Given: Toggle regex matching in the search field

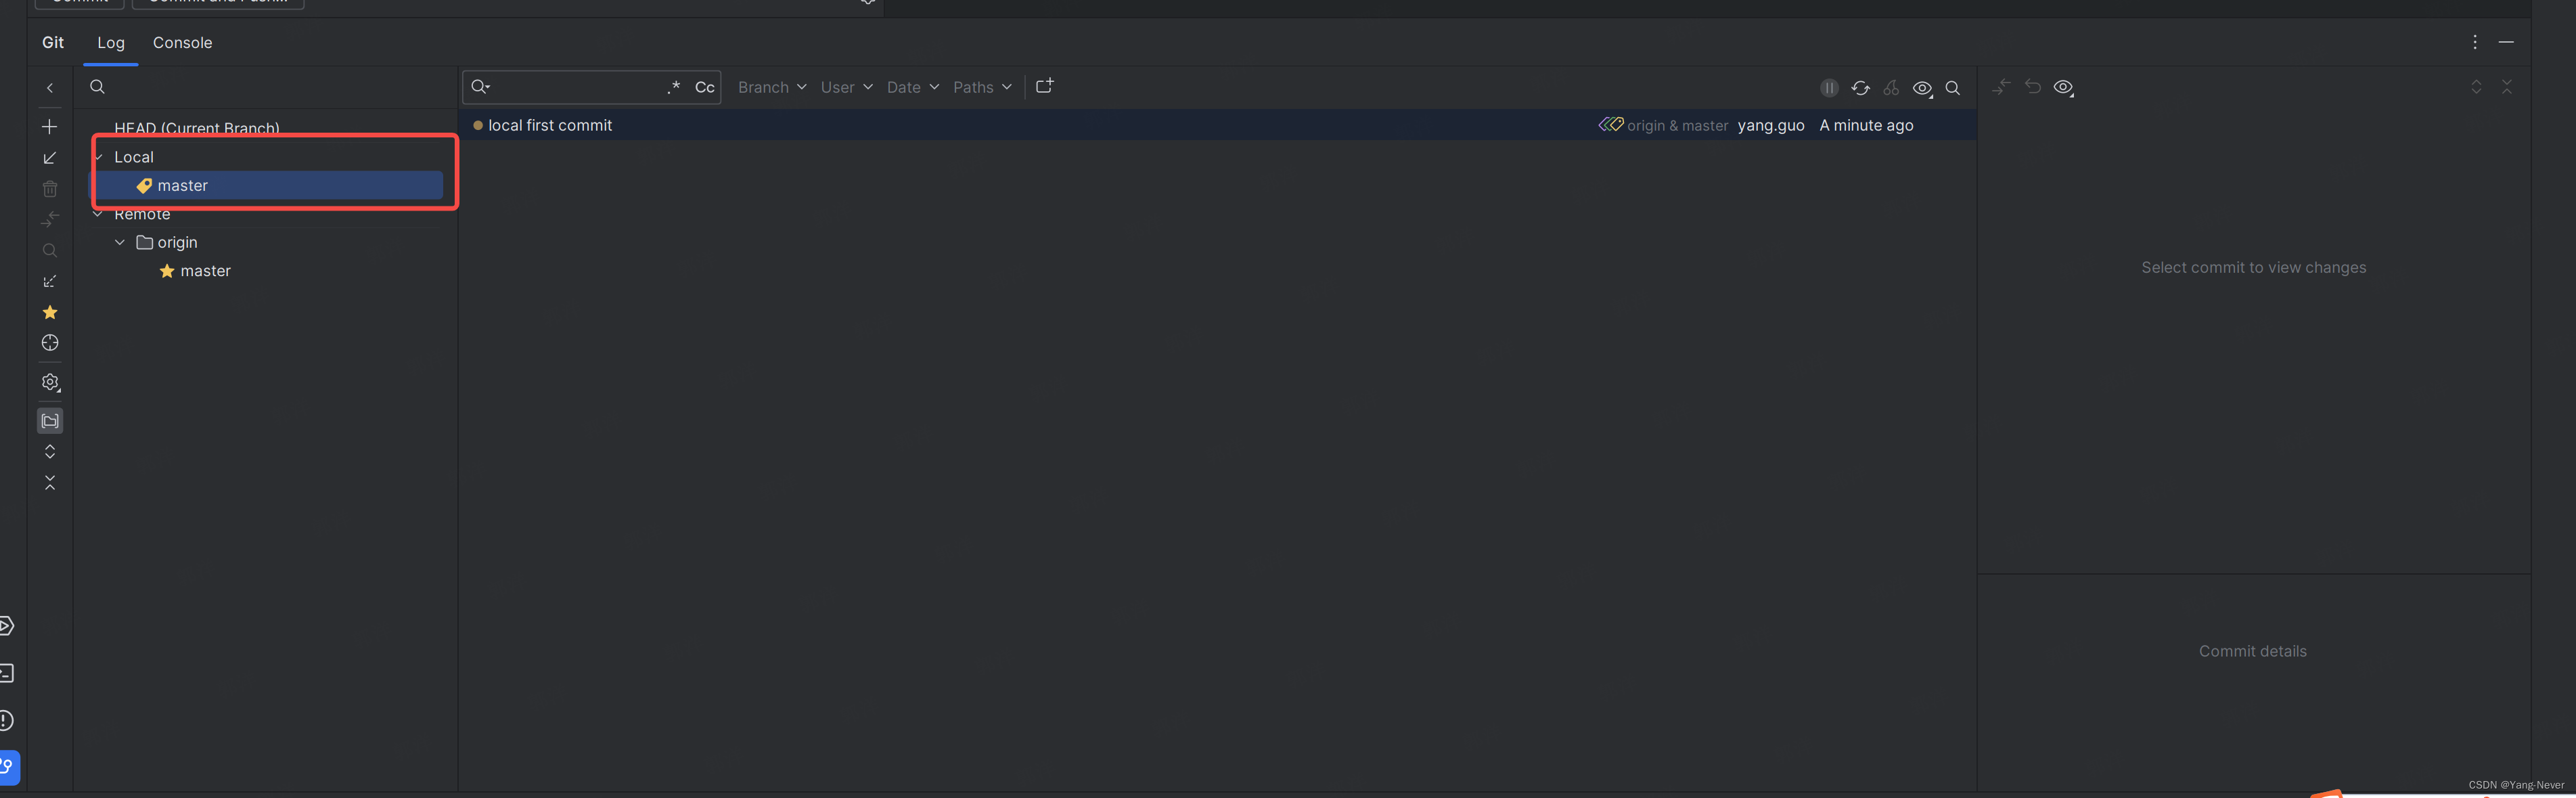Looking at the screenshot, I should [674, 87].
